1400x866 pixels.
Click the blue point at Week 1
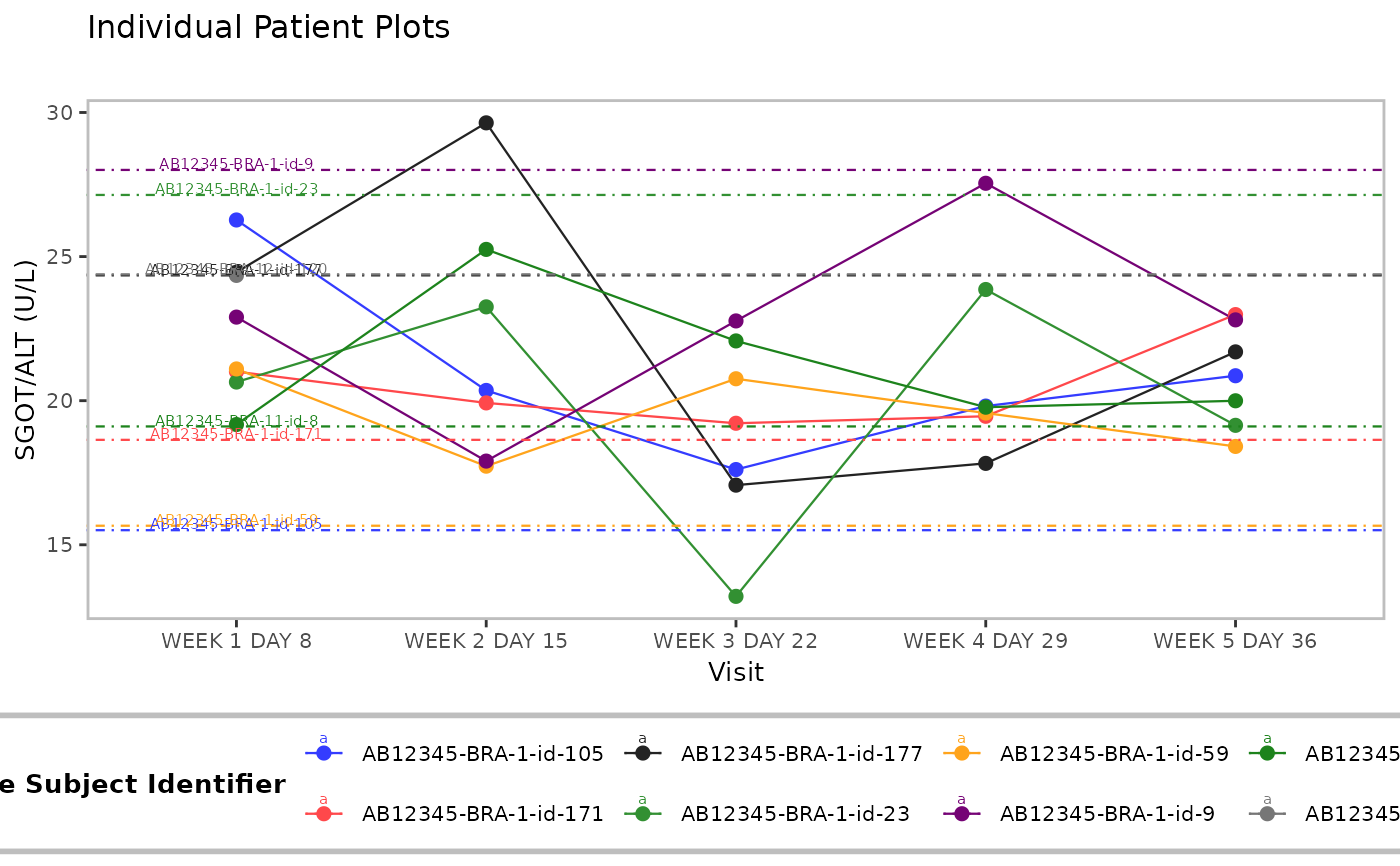pyautogui.click(x=236, y=220)
